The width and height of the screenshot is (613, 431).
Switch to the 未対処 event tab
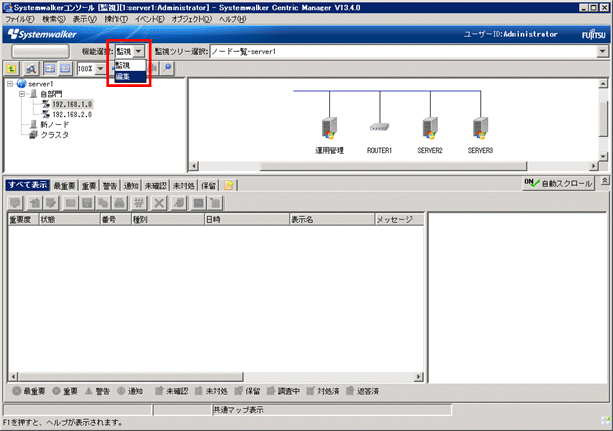click(x=184, y=186)
